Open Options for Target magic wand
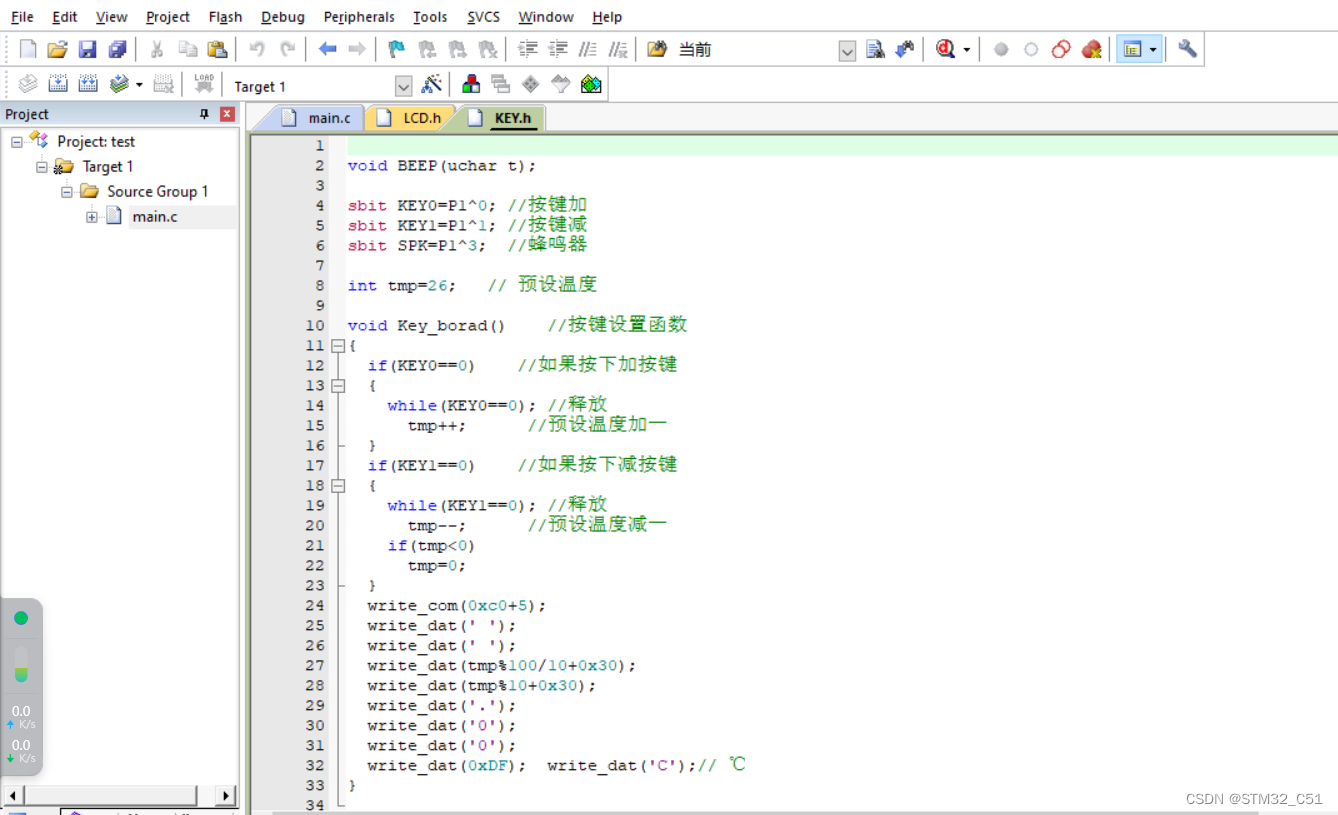The width and height of the screenshot is (1338, 815). [432, 85]
